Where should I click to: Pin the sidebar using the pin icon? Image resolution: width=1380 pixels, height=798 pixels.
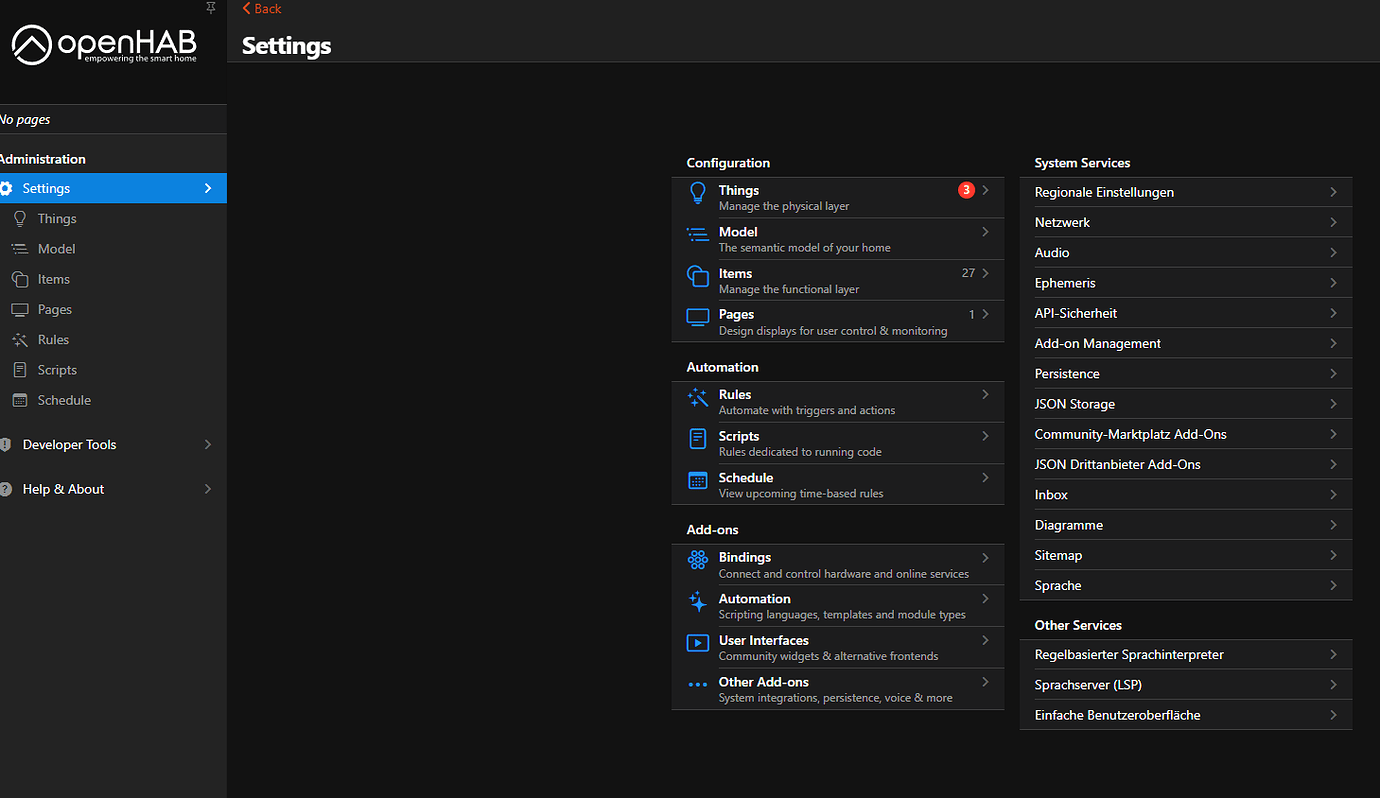[210, 8]
